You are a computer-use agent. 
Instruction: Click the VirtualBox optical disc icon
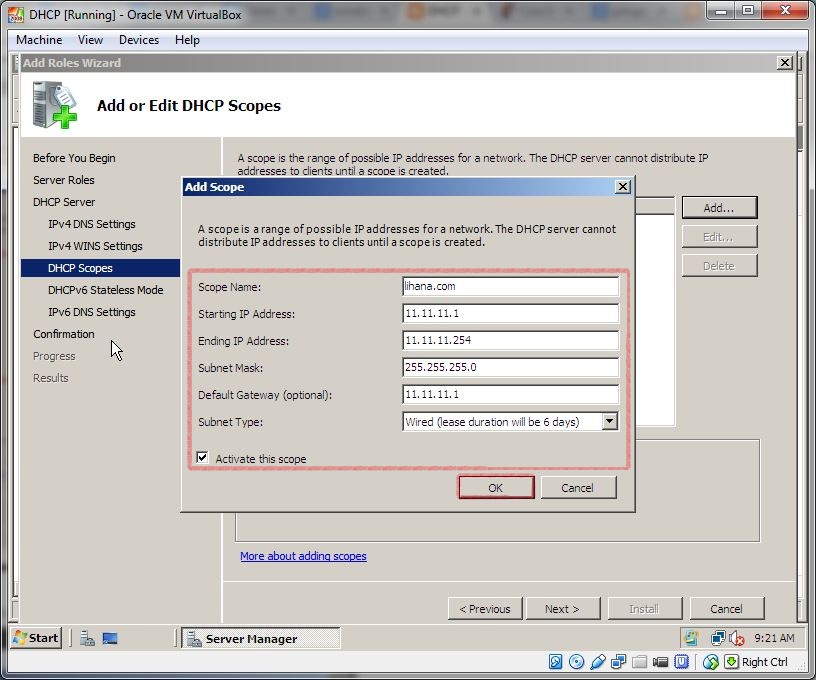click(x=575, y=662)
